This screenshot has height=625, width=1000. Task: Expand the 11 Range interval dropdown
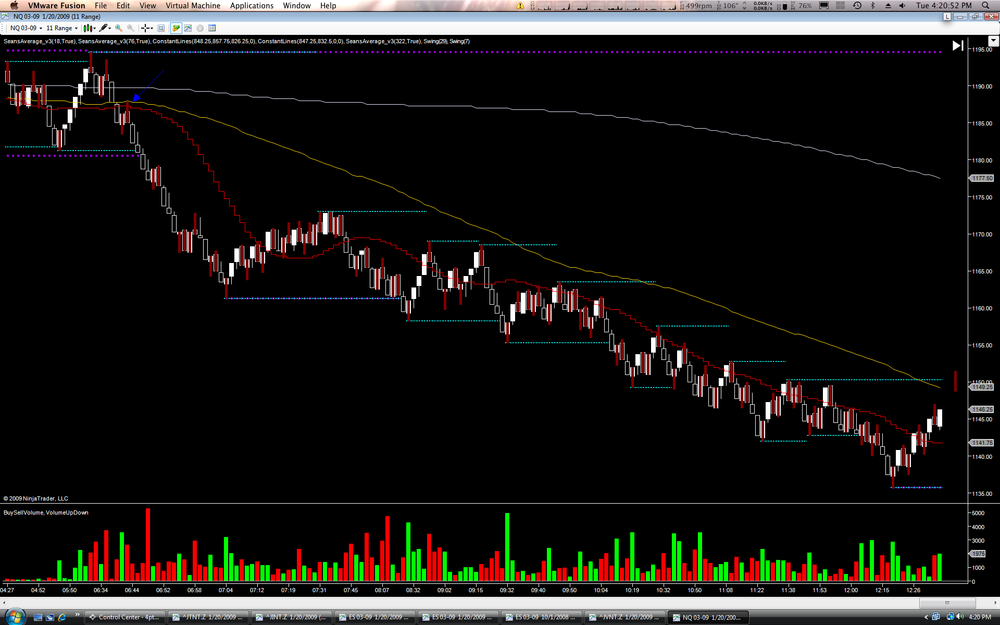click(x=76, y=28)
